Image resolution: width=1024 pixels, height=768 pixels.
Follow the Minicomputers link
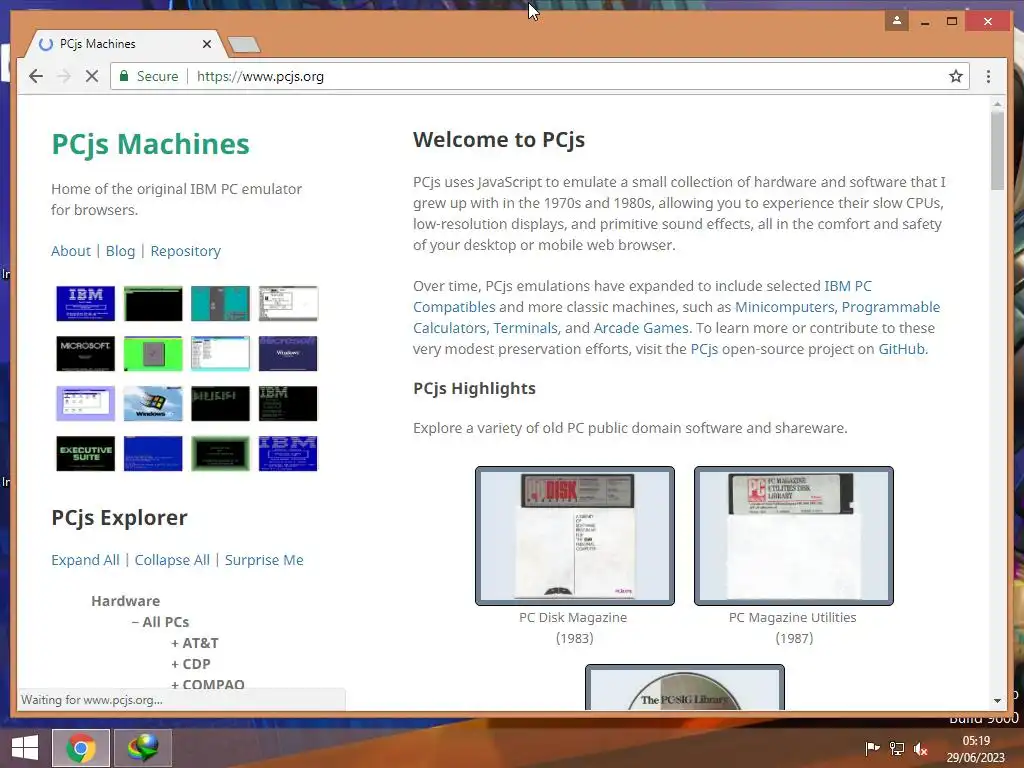pos(784,307)
